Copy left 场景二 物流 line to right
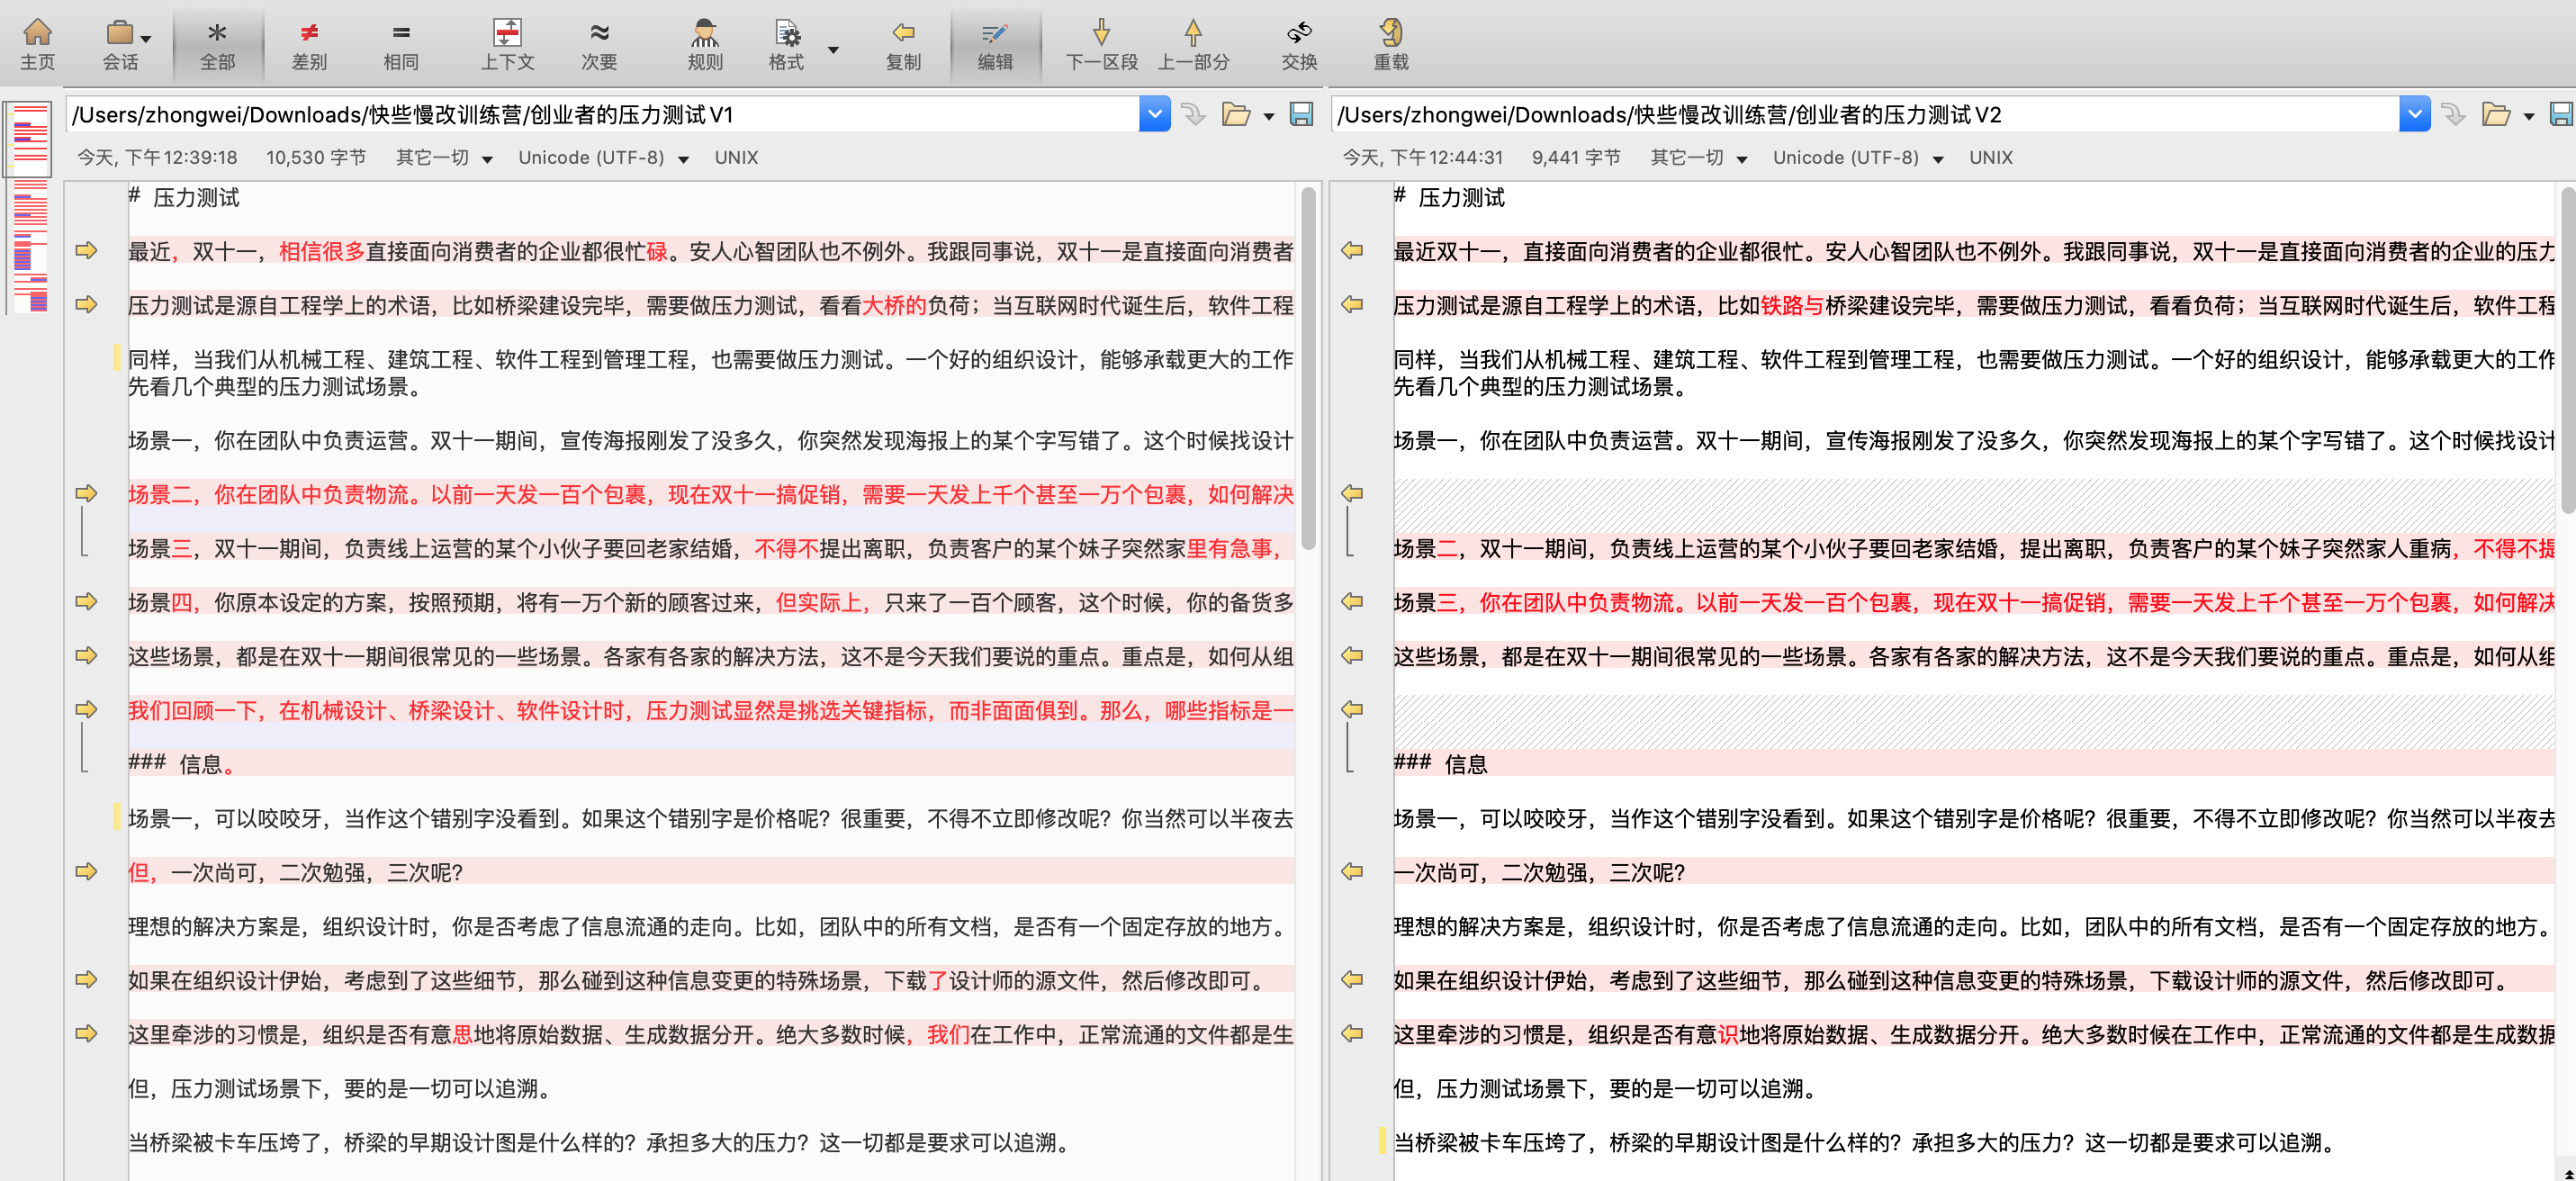This screenshot has height=1181, width=2576. [x=86, y=494]
